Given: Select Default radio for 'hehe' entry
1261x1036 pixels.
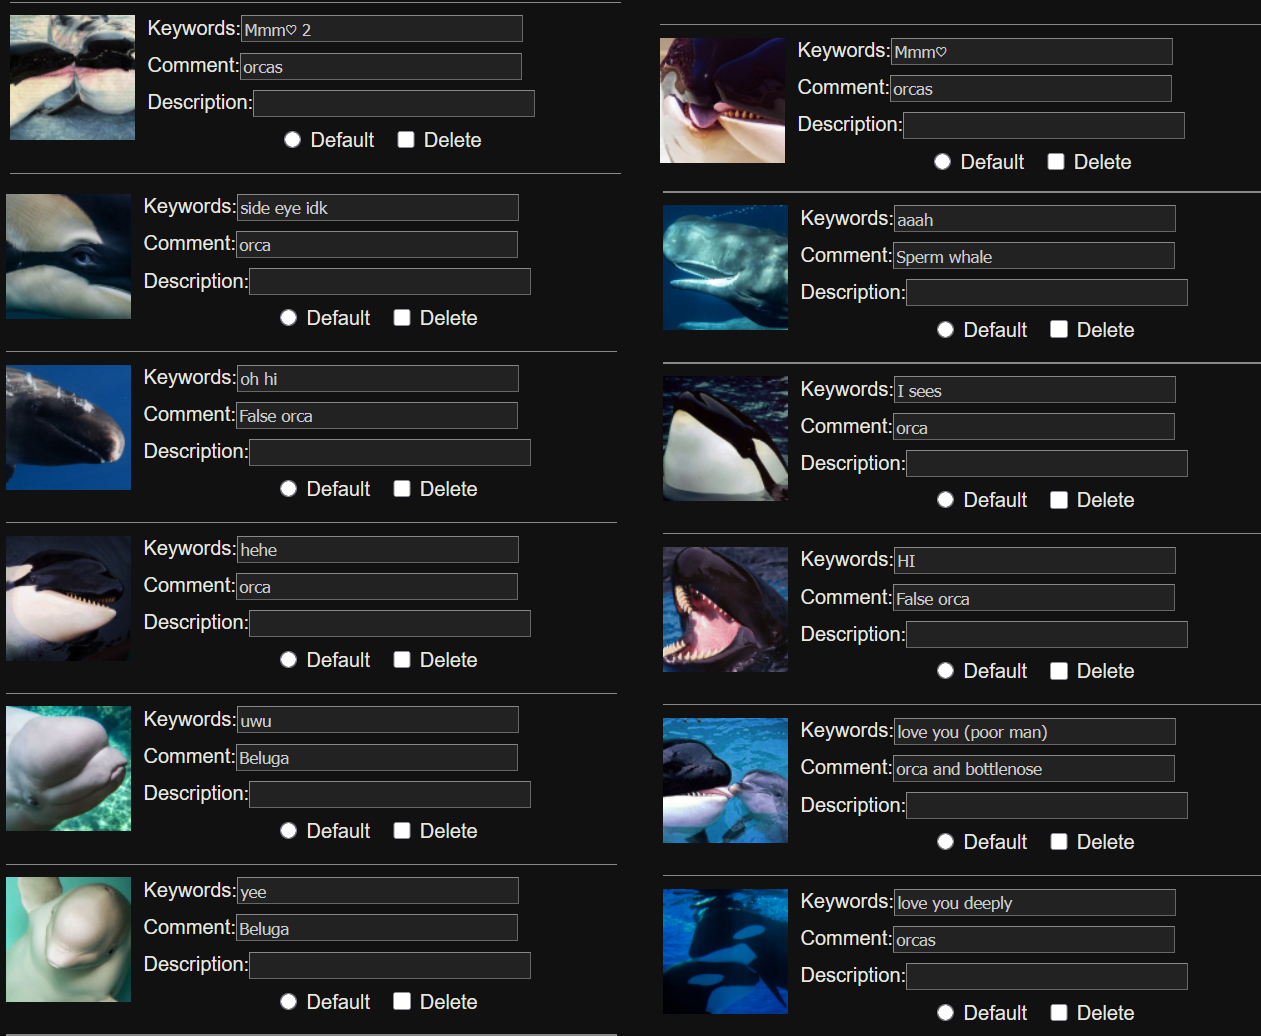Looking at the screenshot, I should (x=288, y=660).
